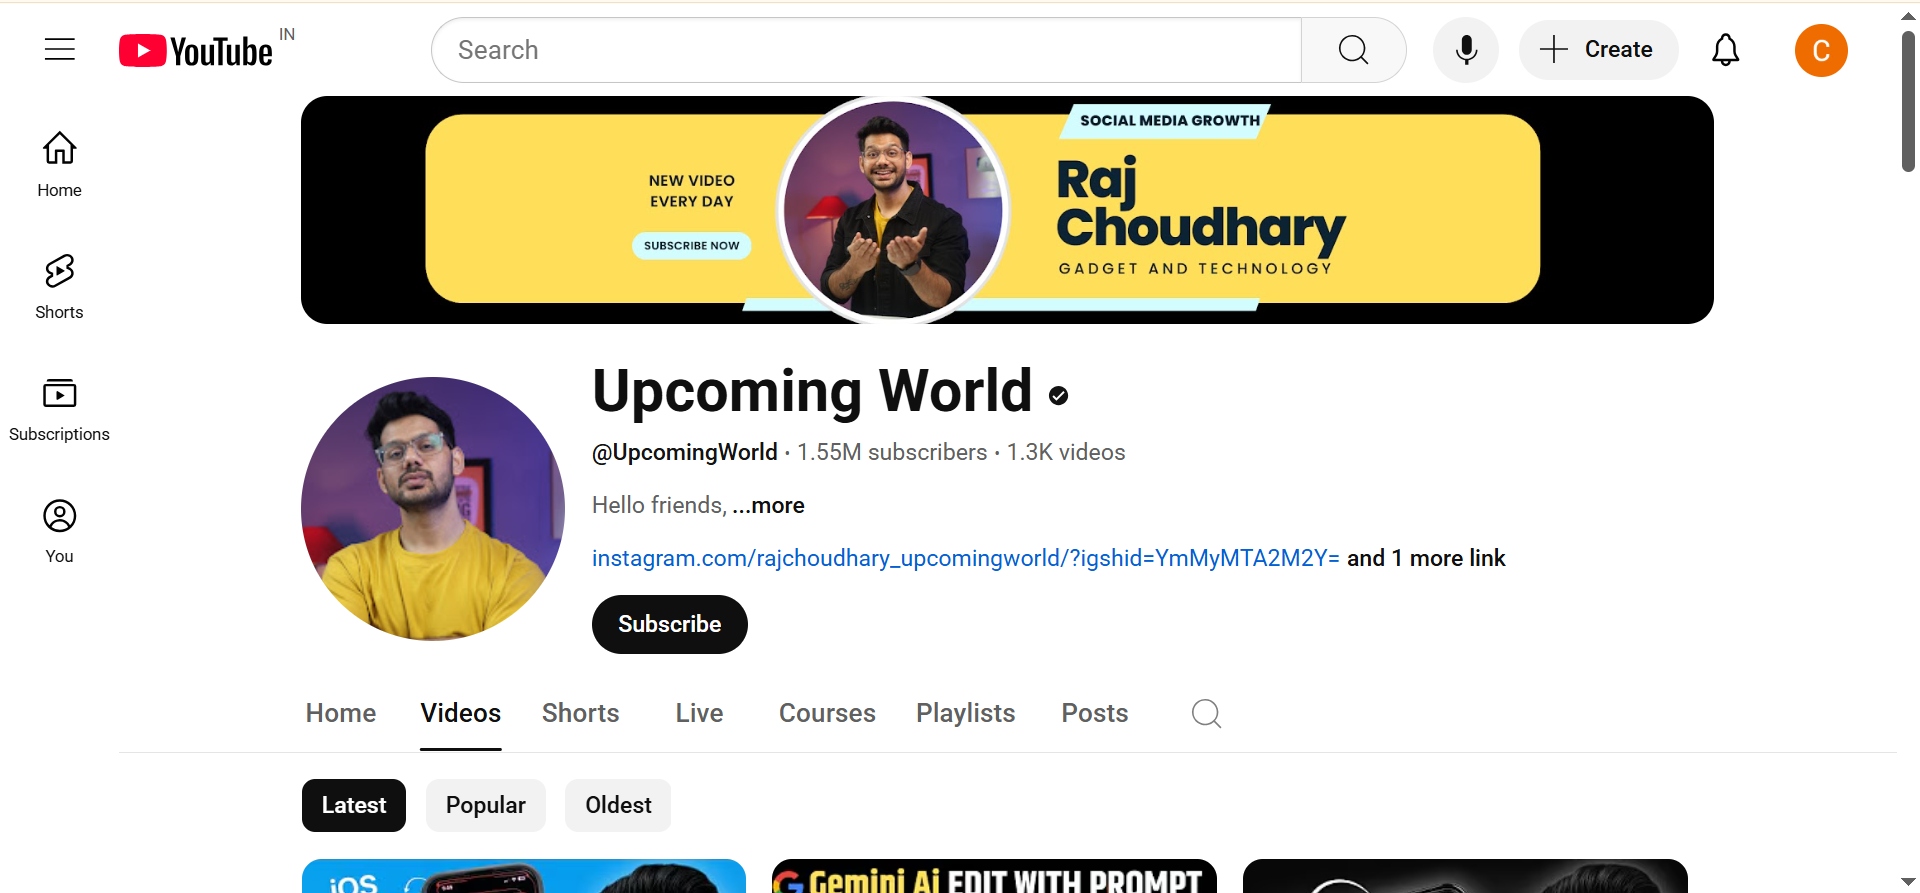Open the orange account avatar menu

tap(1821, 50)
